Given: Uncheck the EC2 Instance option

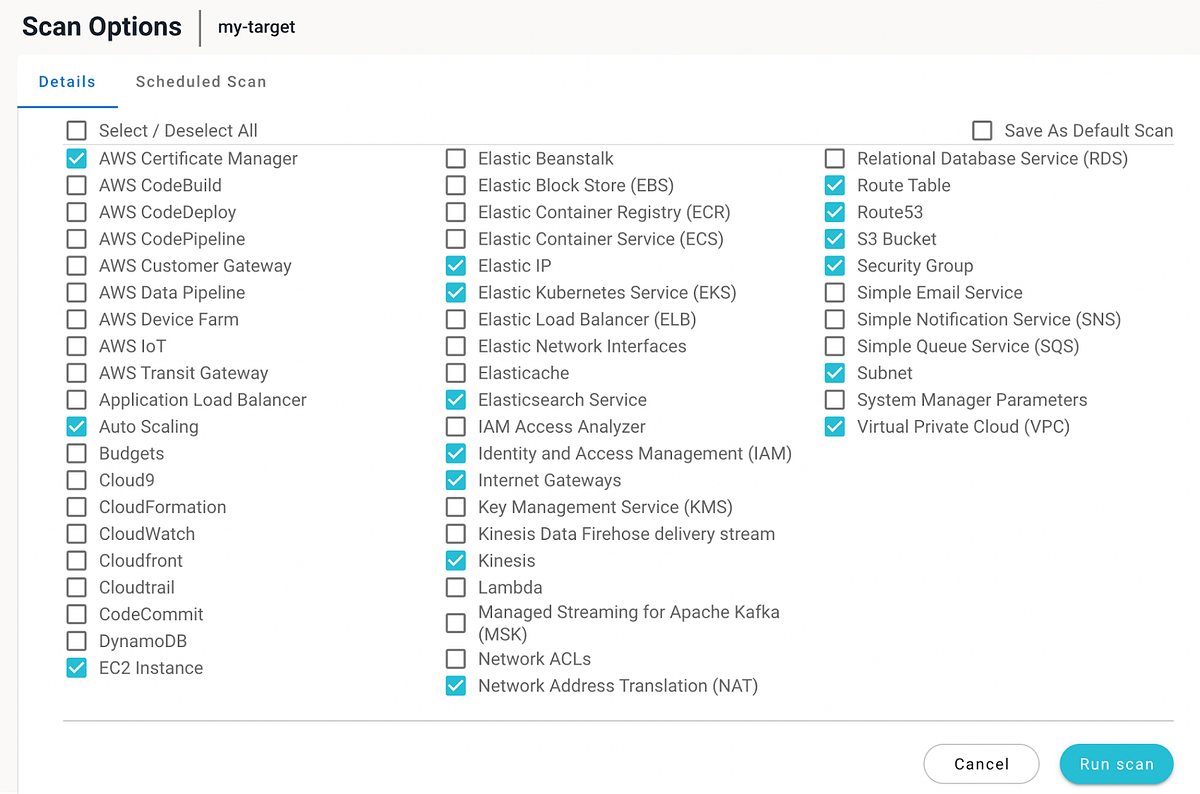Looking at the screenshot, I should coord(76,667).
